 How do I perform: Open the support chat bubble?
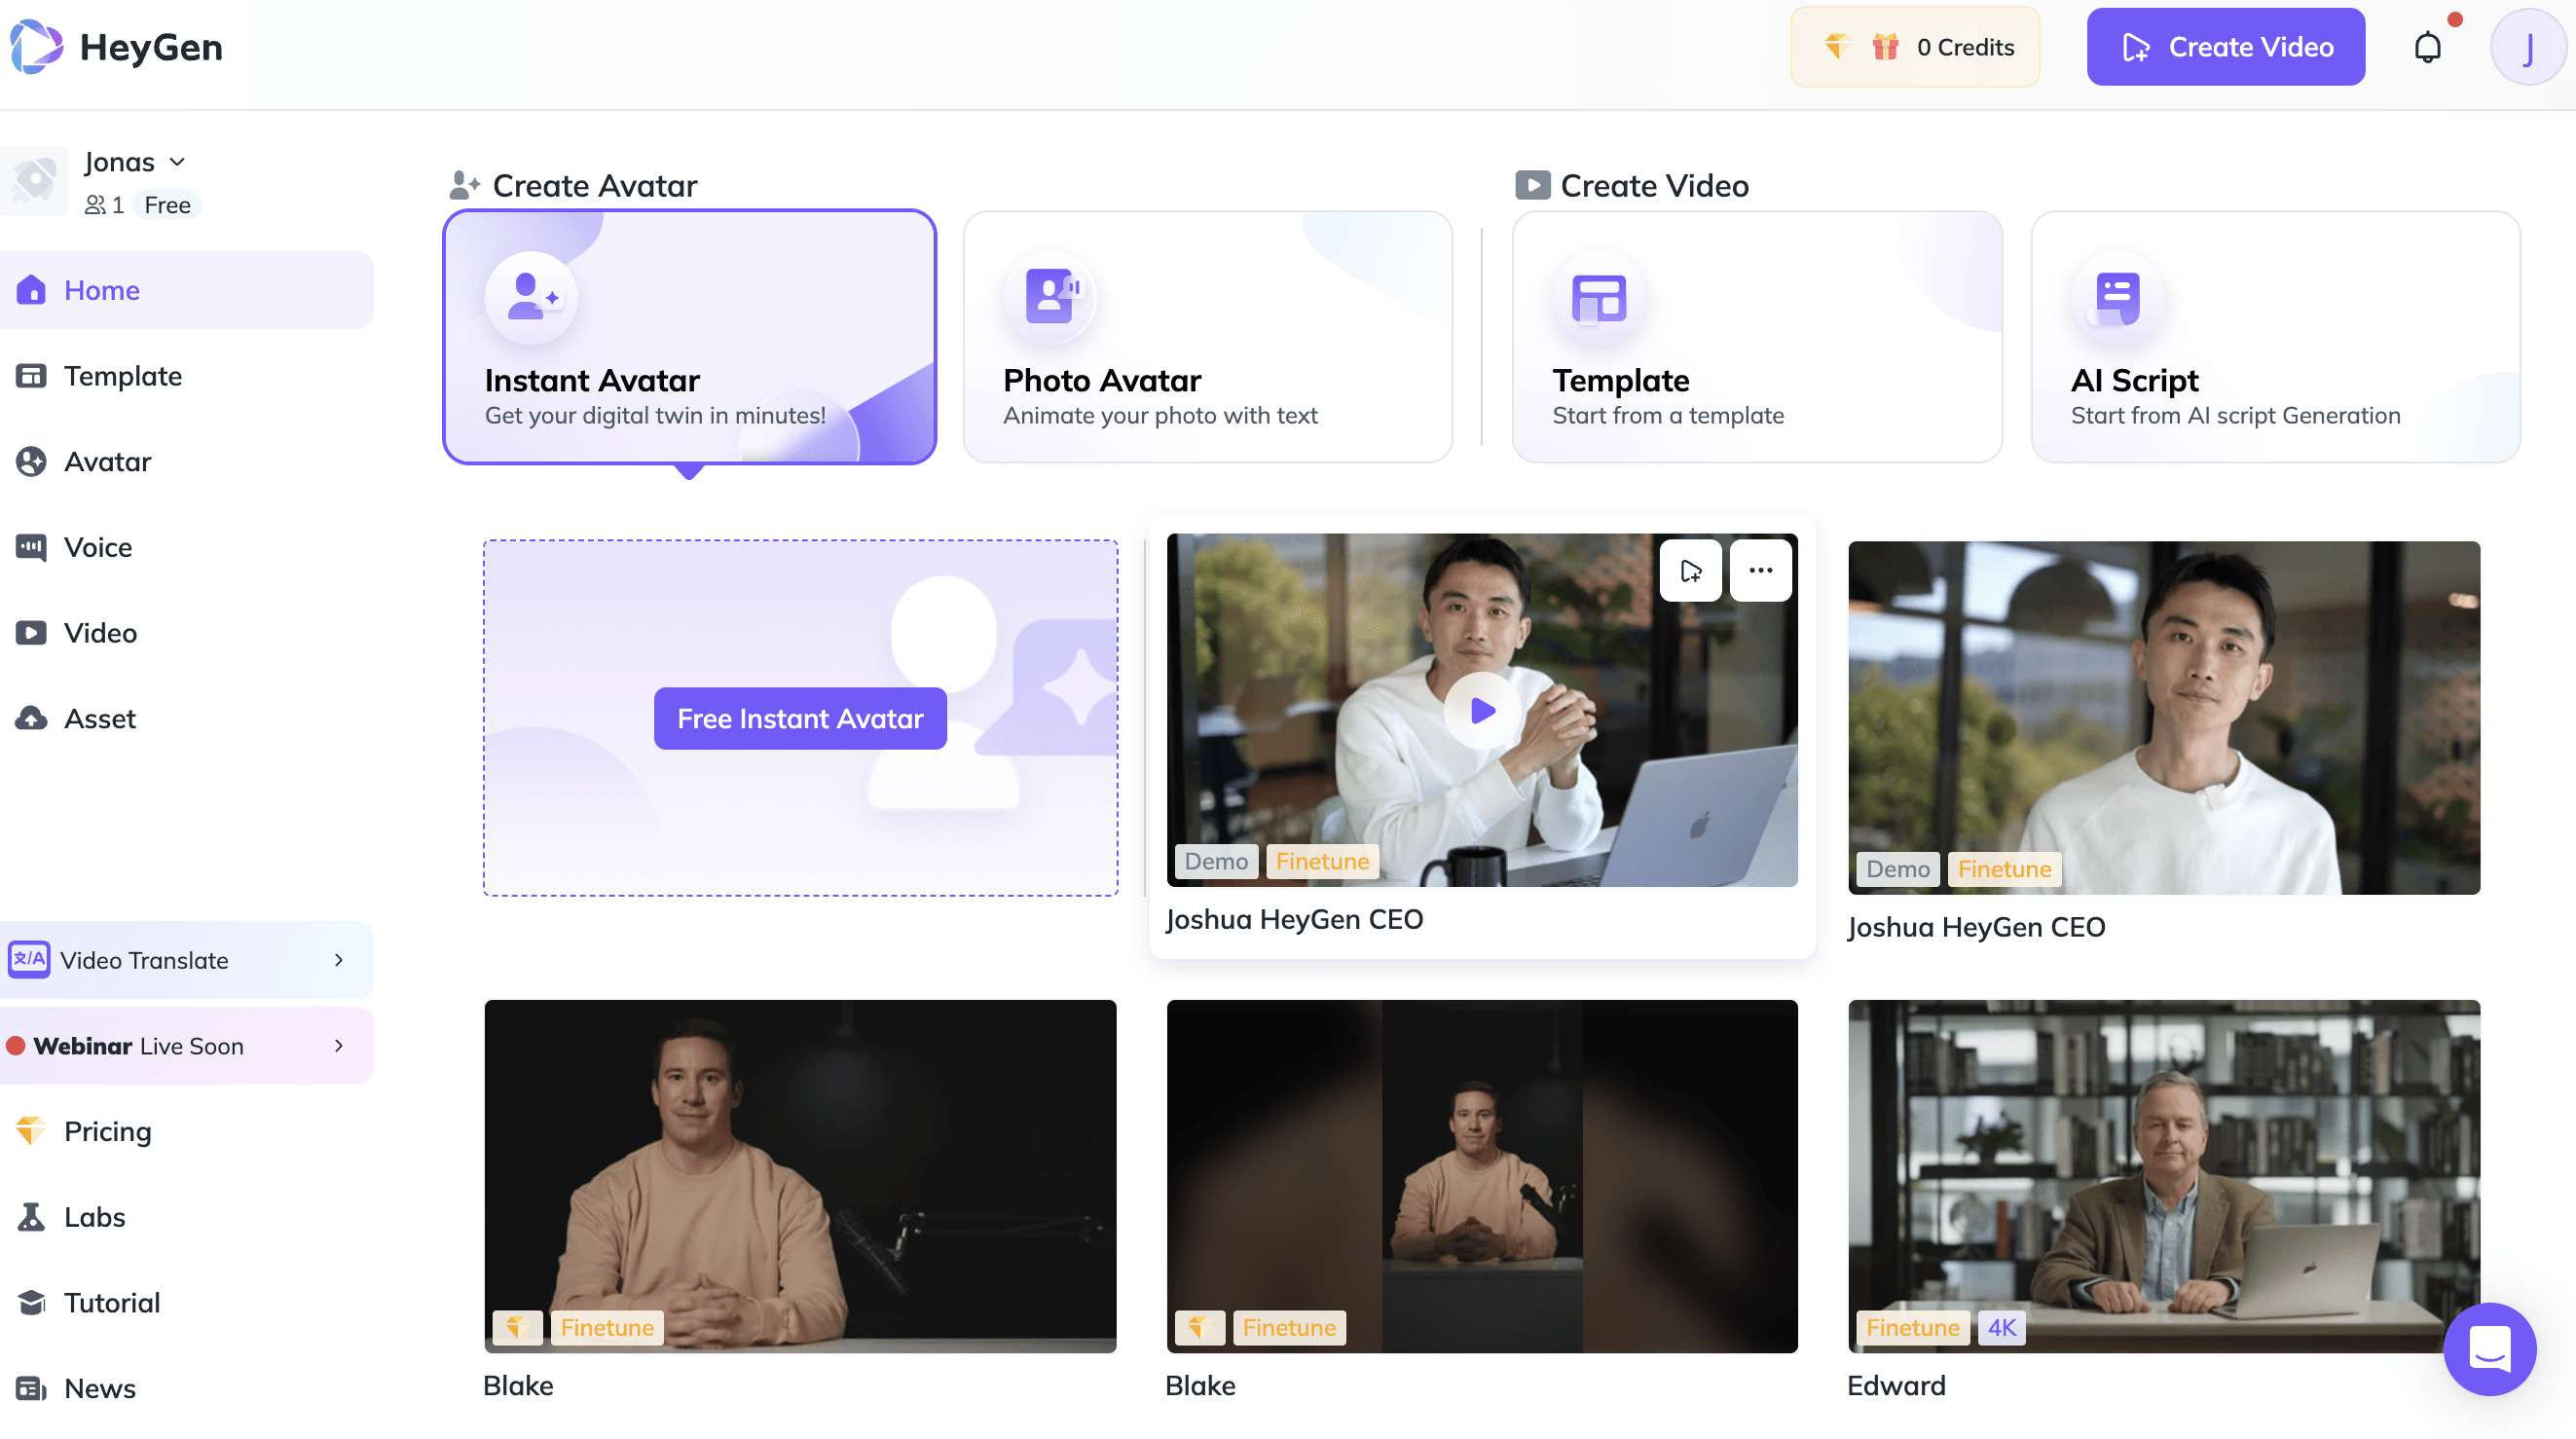click(x=2489, y=1349)
